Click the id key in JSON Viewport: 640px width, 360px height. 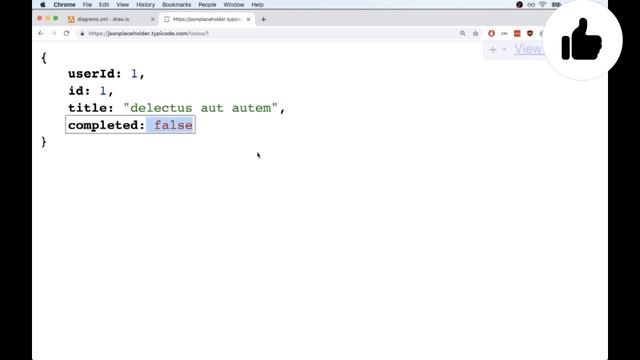pyautogui.click(x=79, y=91)
